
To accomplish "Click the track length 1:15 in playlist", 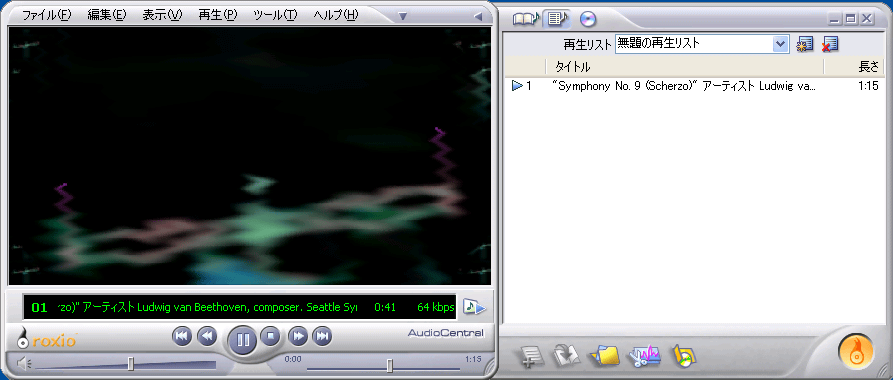I will tap(869, 86).
